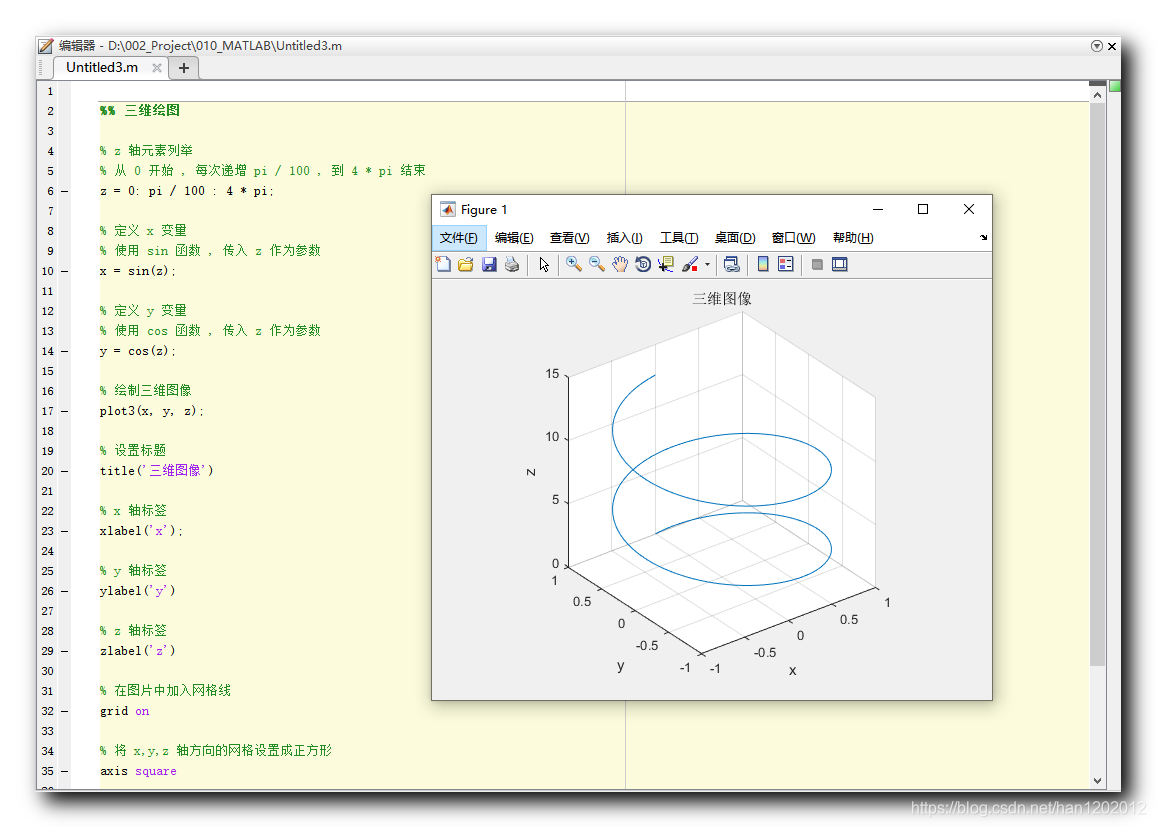Open the editor actions dropdown in the title bar
The height and width of the screenshot is (827, 1156).
tap(1096, 46)
